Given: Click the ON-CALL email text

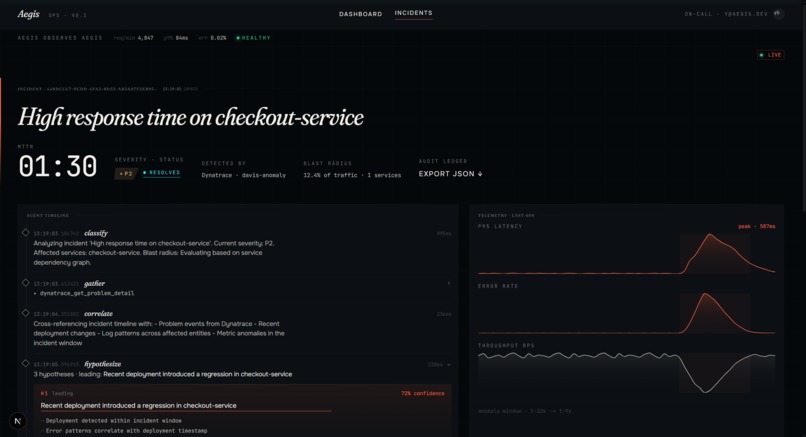Looking at the screenshot, I should [x=726, y=14].
